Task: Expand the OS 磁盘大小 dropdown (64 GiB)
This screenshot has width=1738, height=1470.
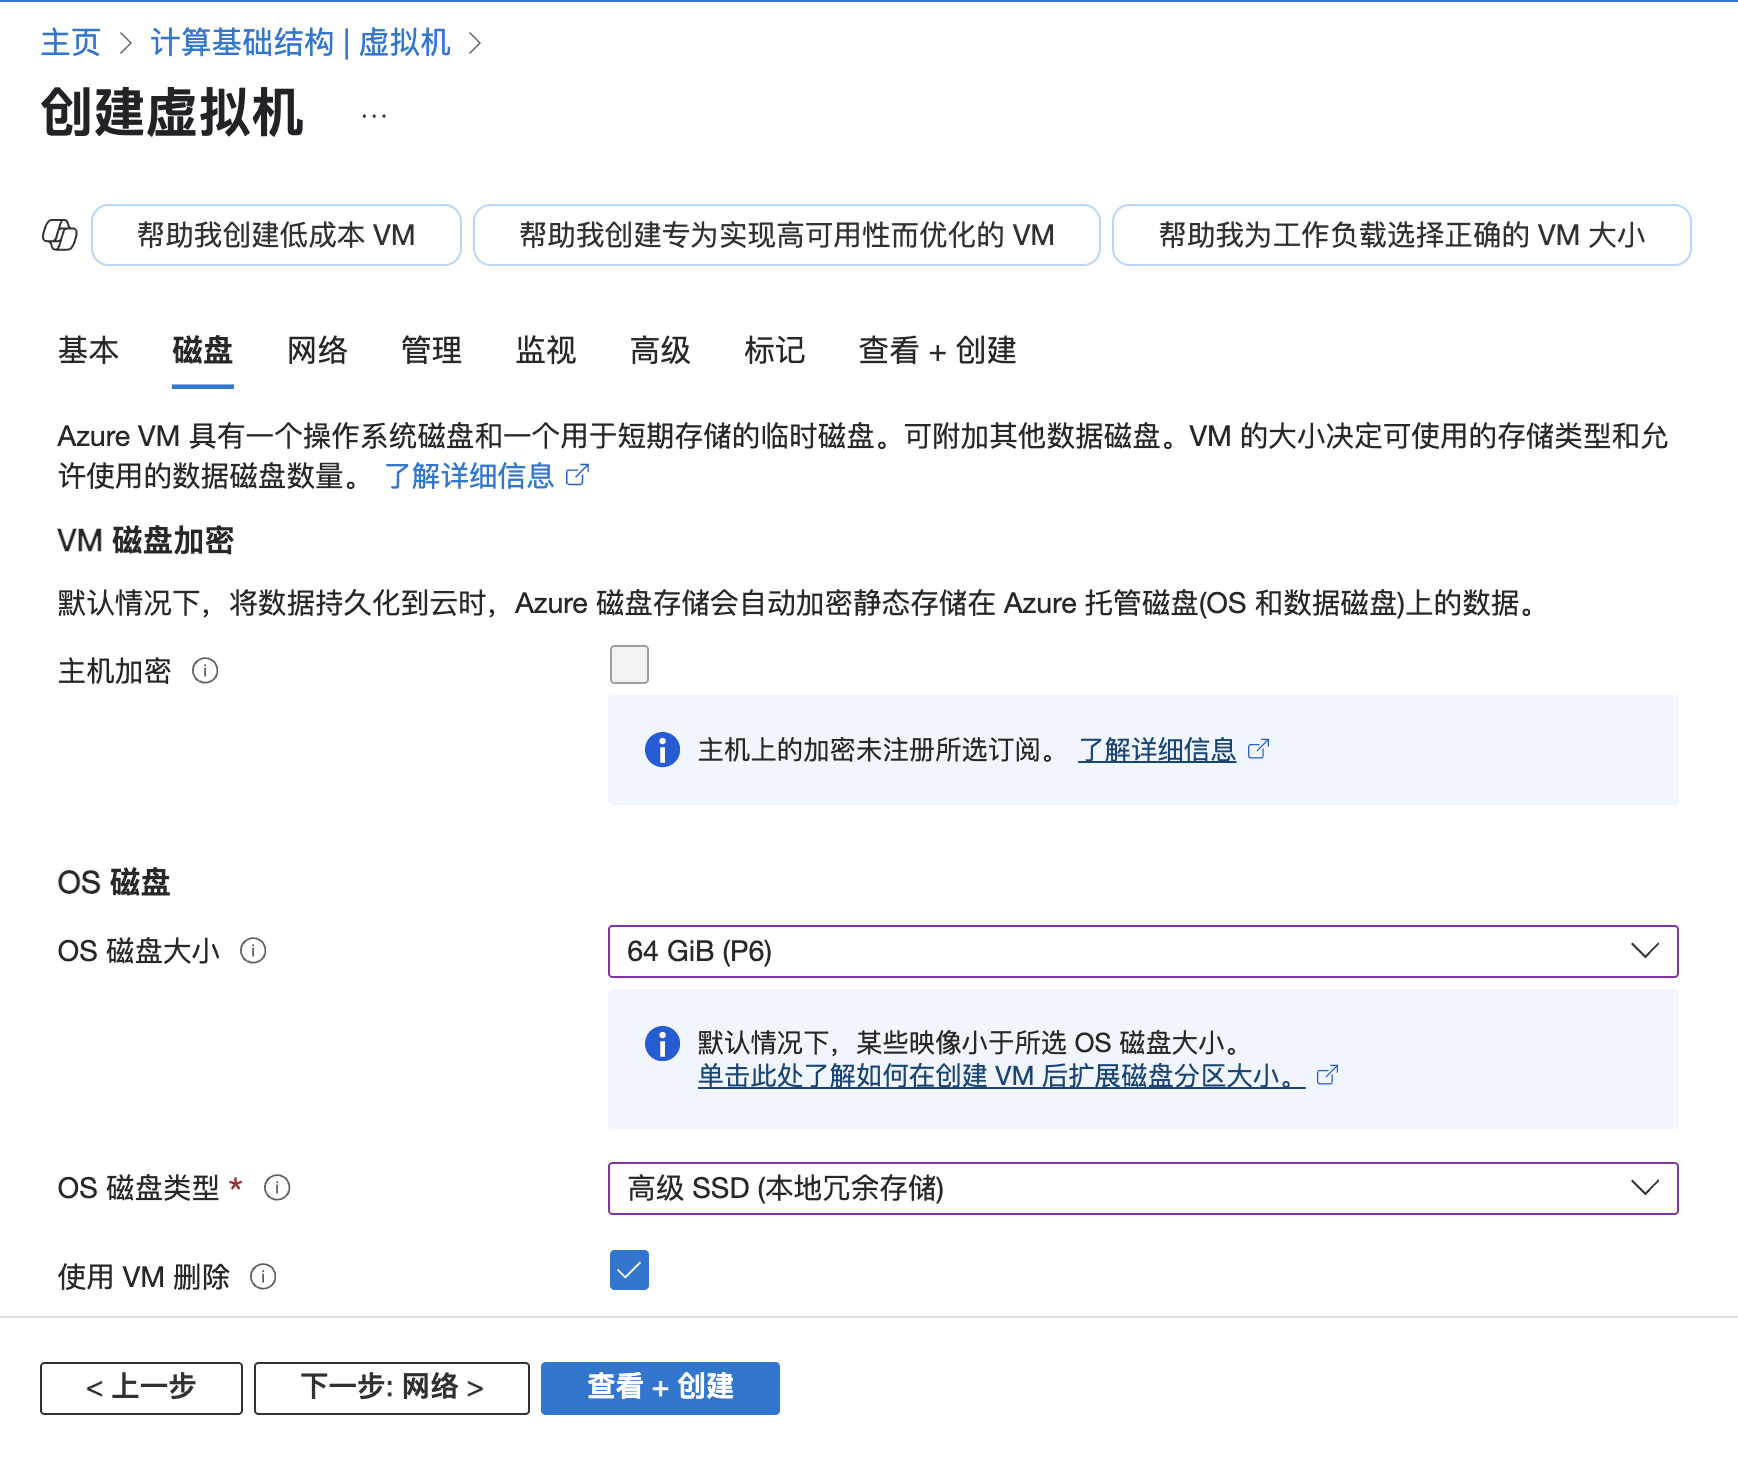Action: click(1142, 951)
